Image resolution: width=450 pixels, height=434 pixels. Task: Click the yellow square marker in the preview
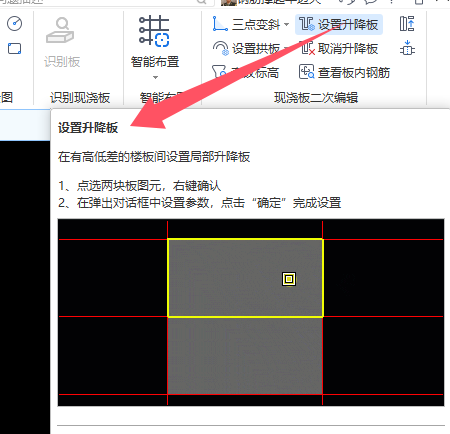(x=289, y=279)
